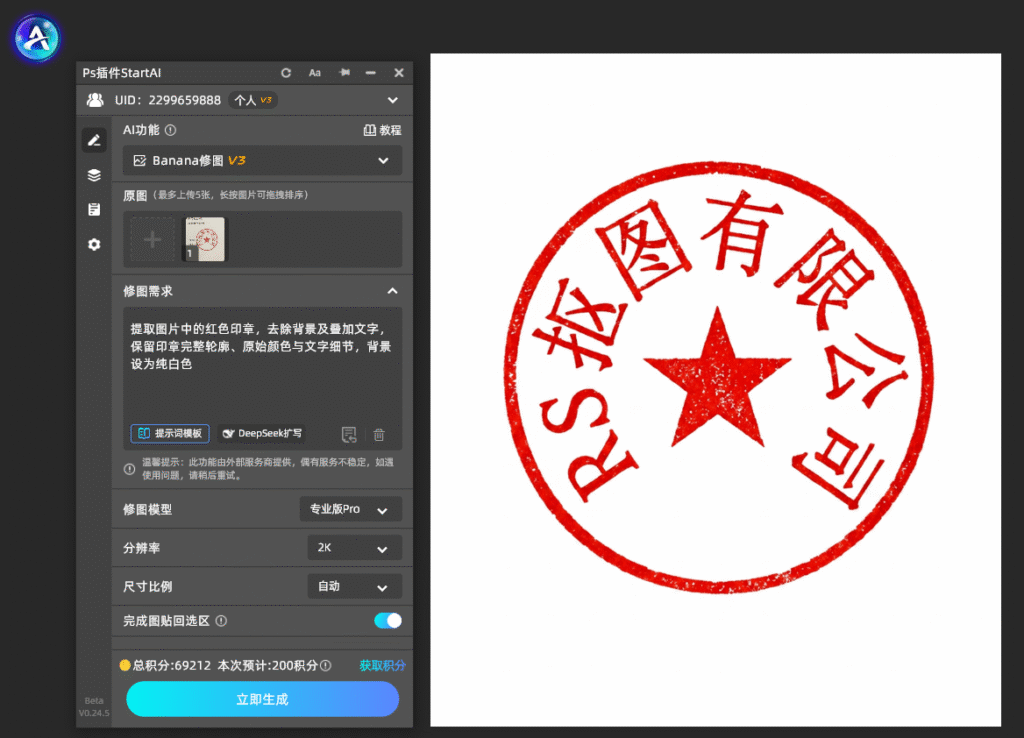This screenshot has width=1024, height=738.
Task: Click into the retouch prompt text area
Action: point(262,366)
